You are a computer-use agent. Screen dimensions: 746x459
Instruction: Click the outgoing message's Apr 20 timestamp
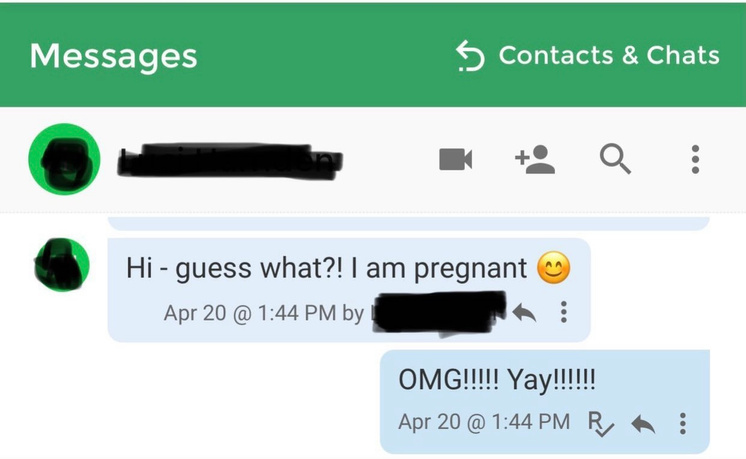[x=484, y=423]
